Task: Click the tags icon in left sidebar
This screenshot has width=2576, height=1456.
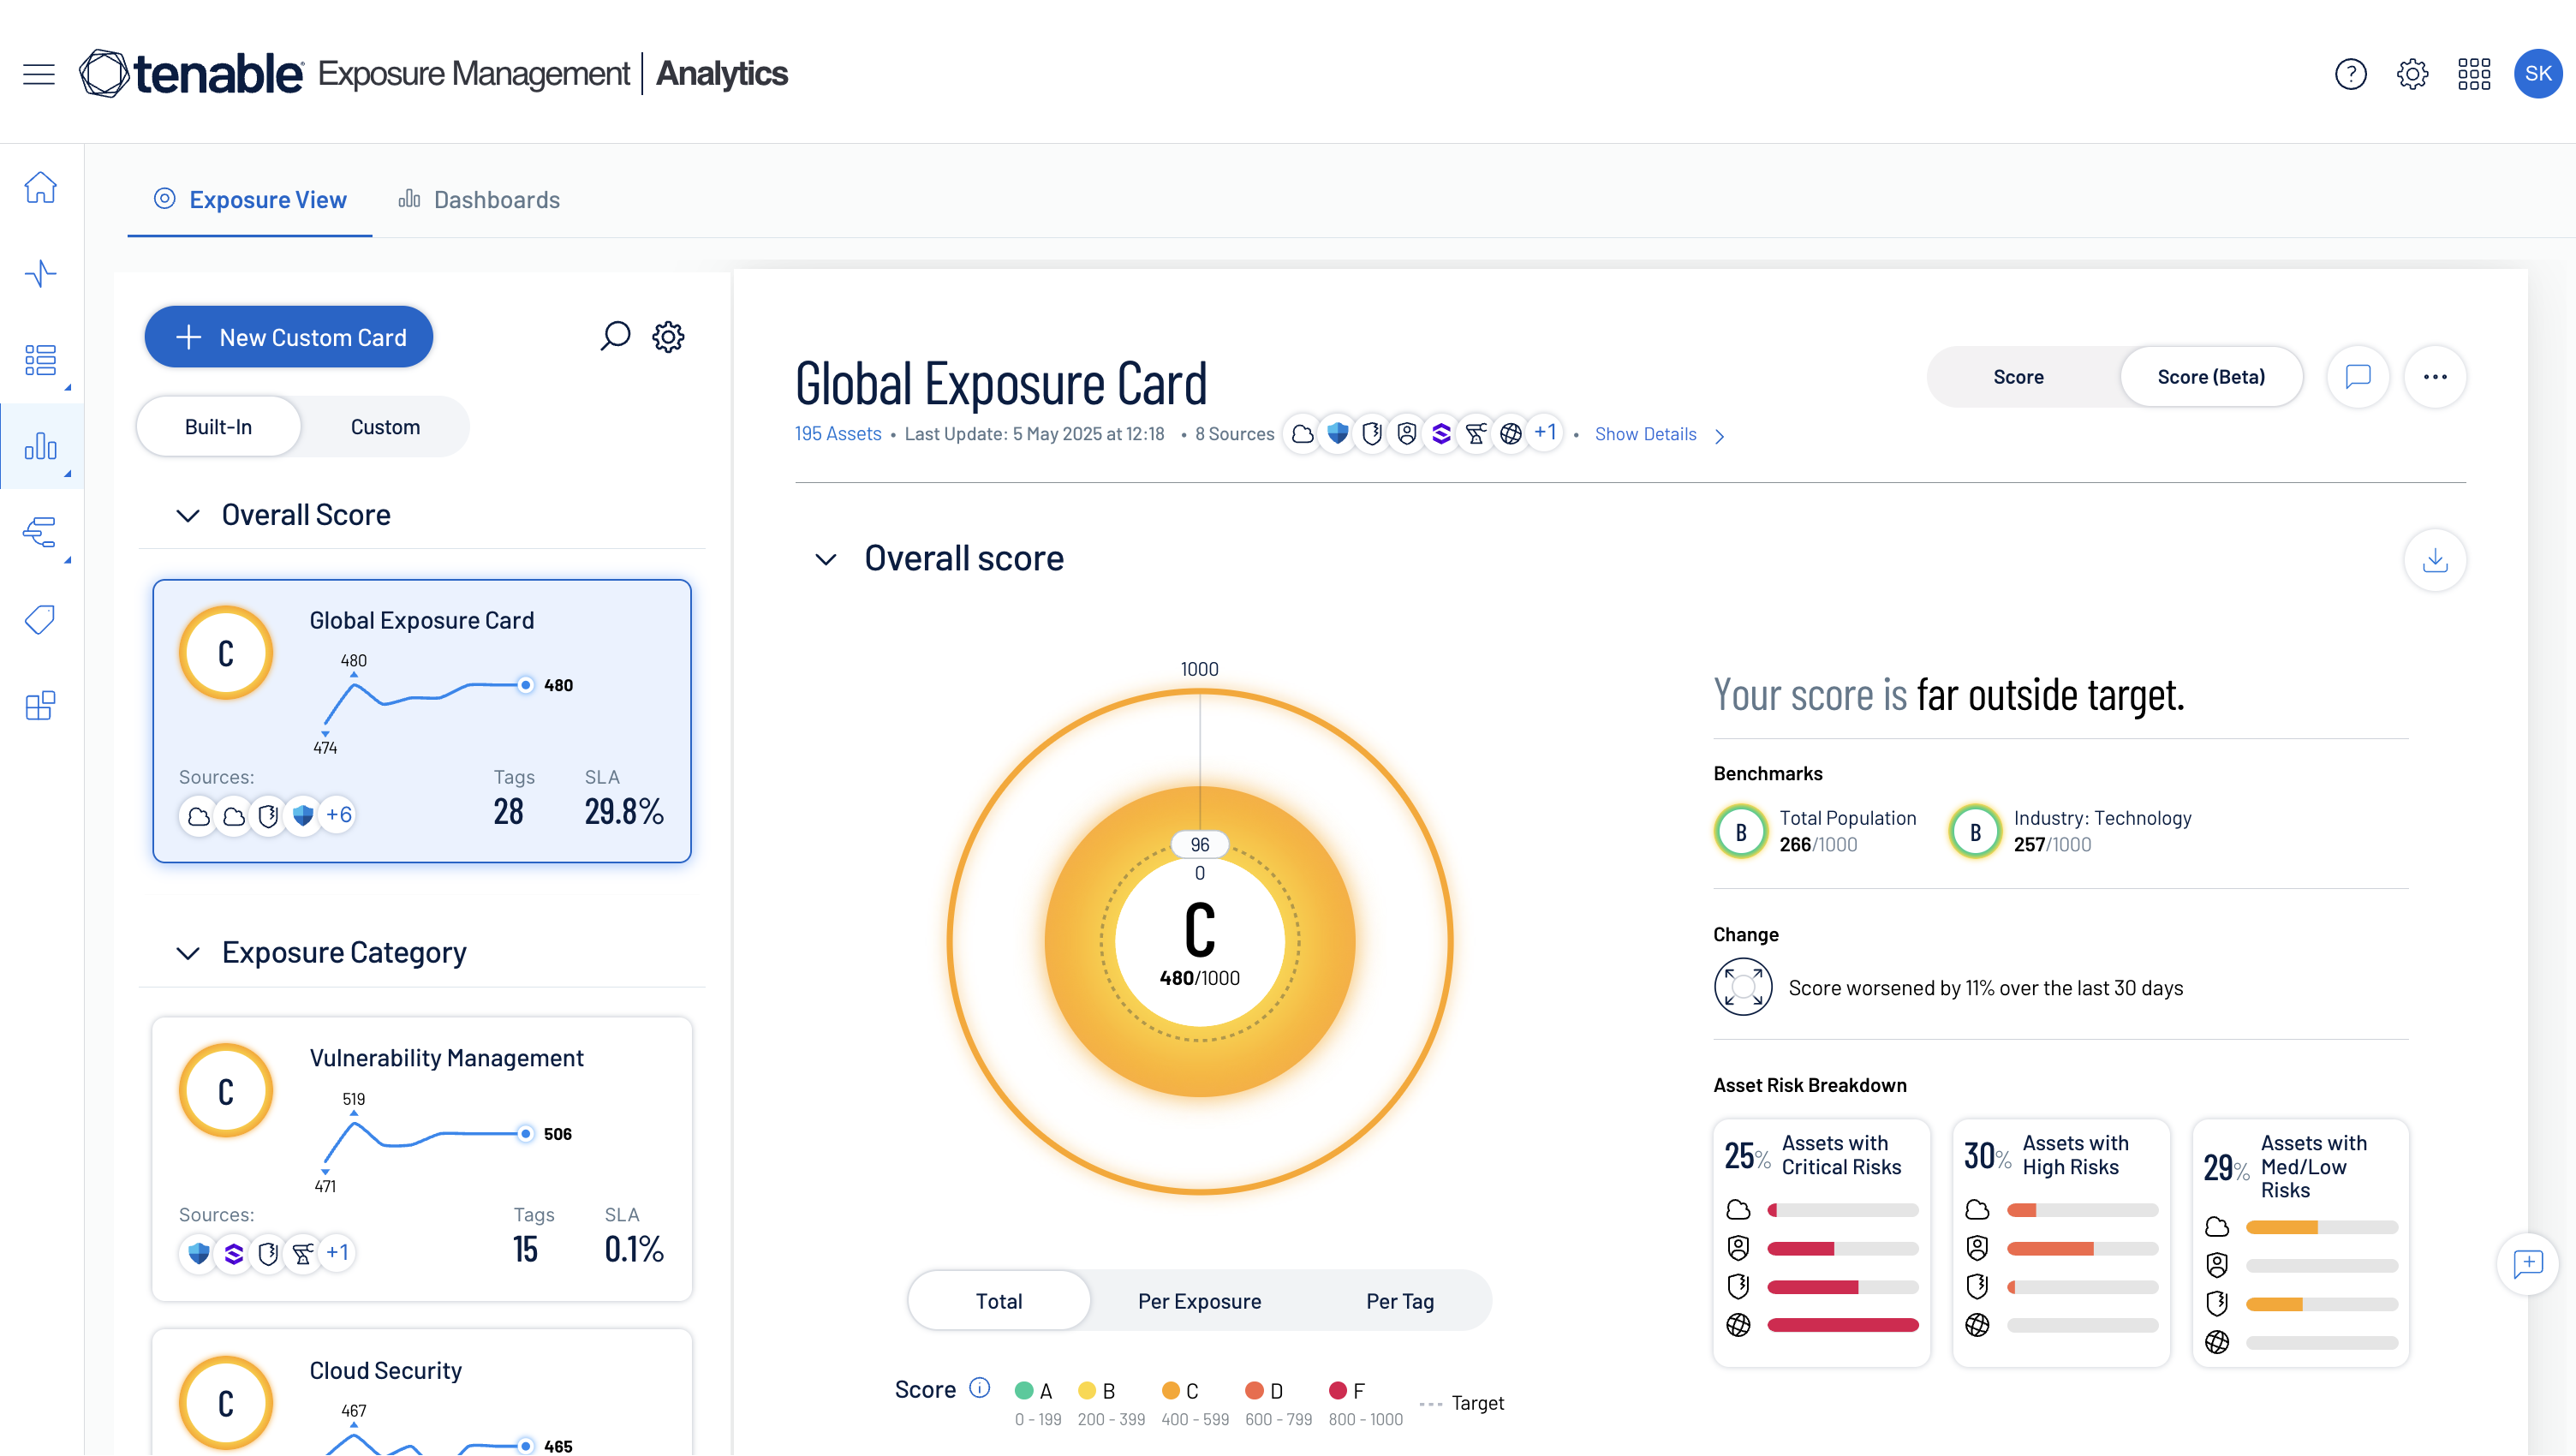Action: [40, 620]
